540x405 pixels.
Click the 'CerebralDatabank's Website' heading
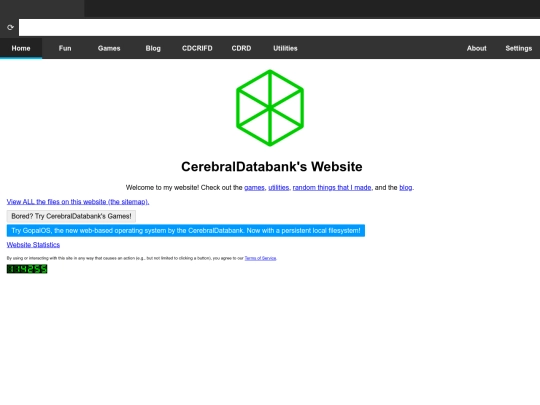272,167
